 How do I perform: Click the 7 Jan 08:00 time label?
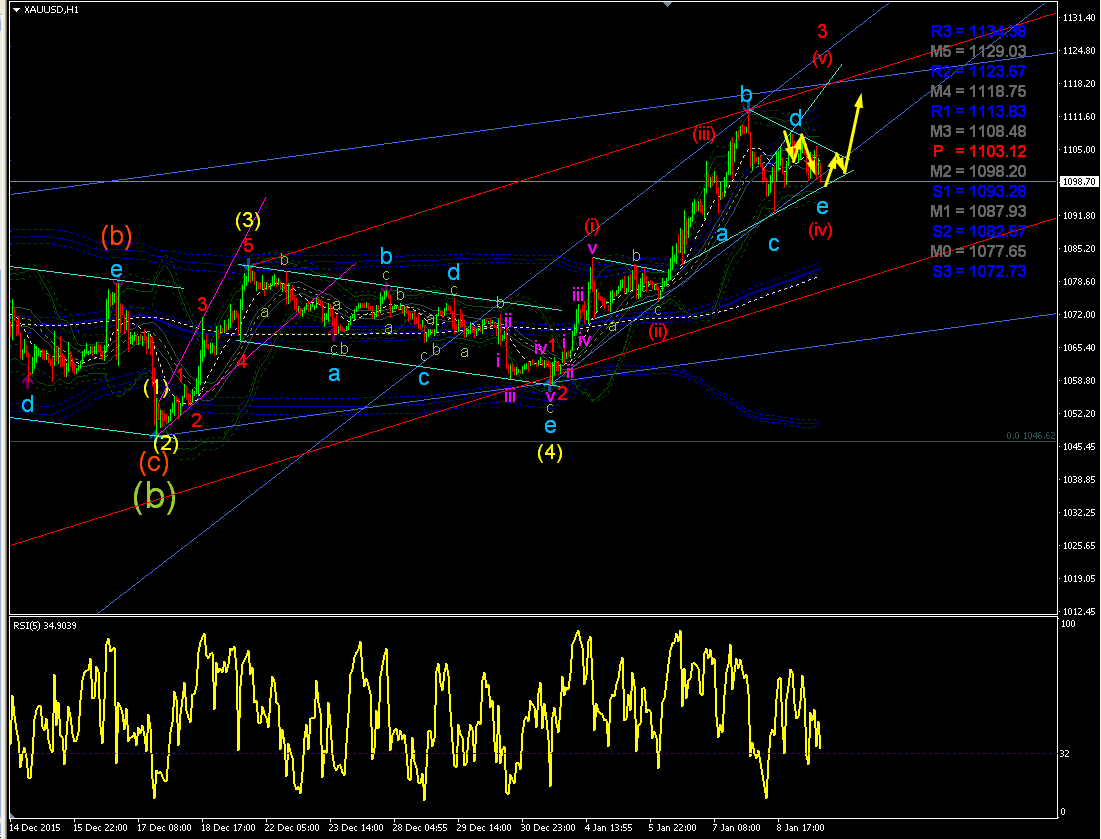click(x=737, y=827)
